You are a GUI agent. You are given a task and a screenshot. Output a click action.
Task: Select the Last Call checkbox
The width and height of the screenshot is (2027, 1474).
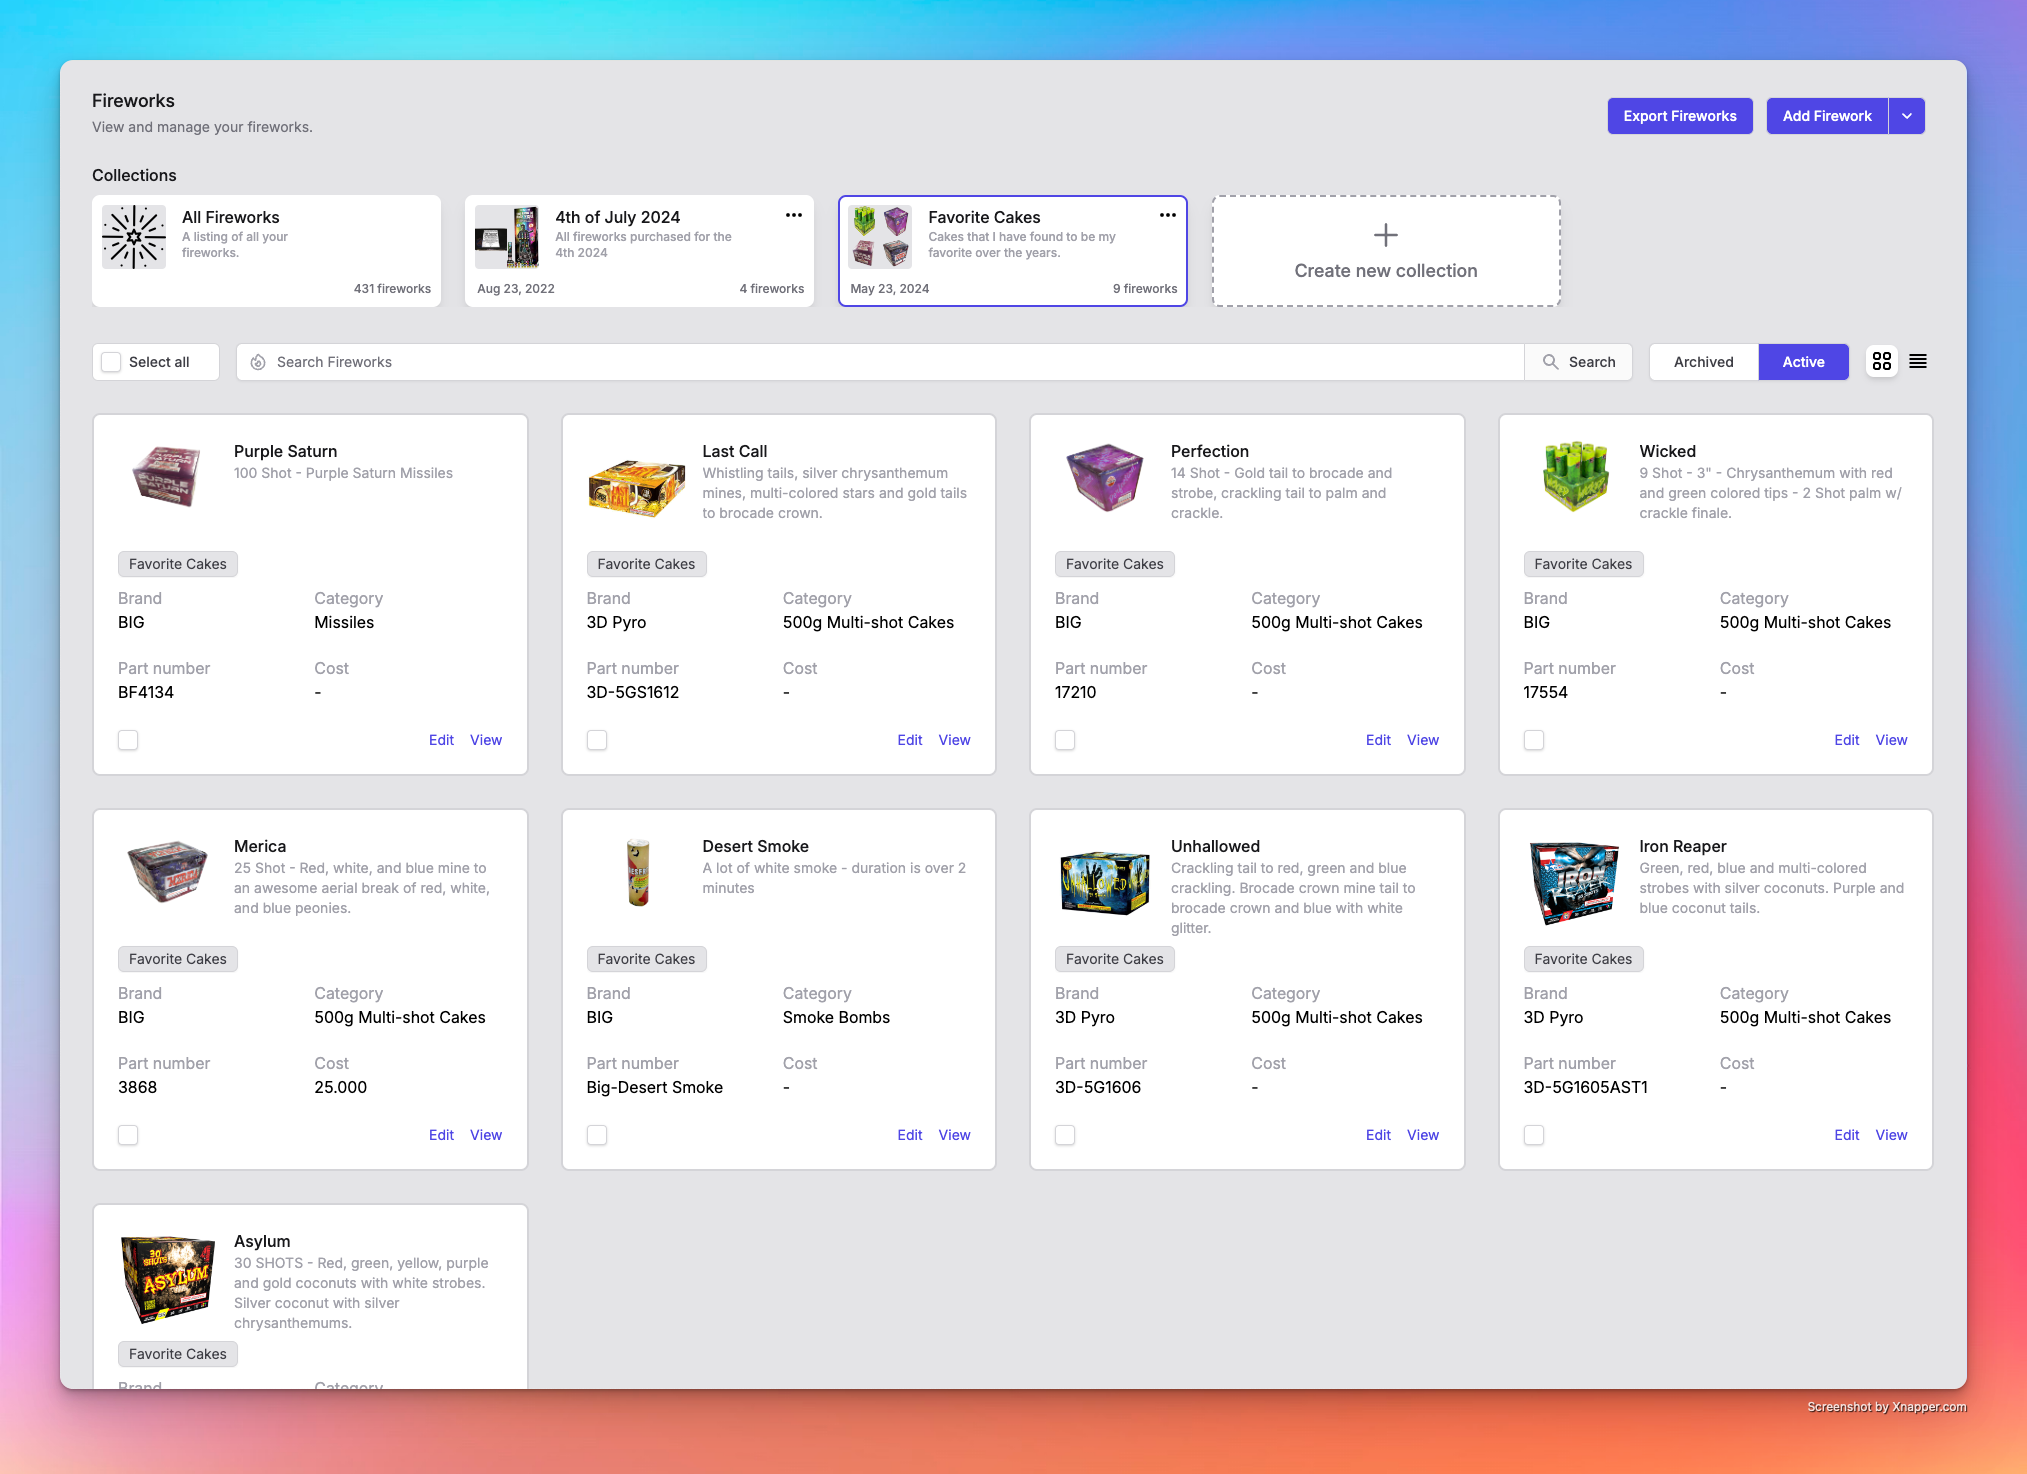coord(597,740)
